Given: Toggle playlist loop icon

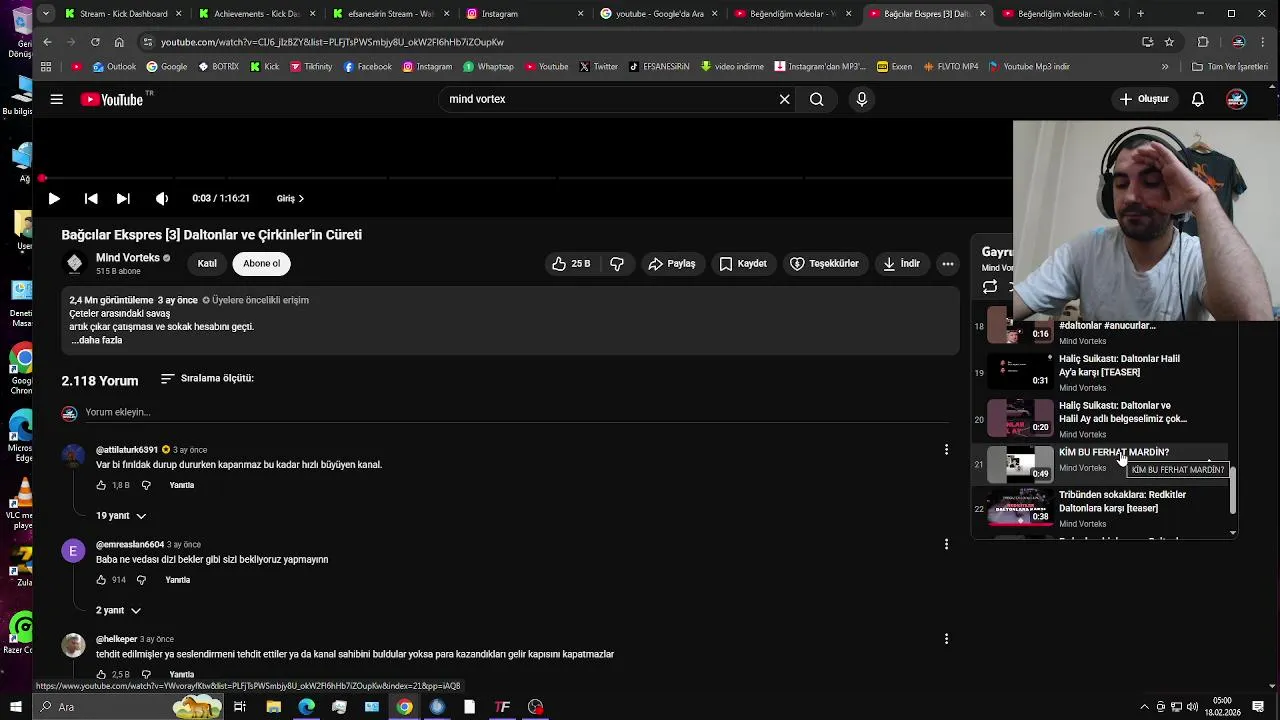Looking at the screenshot, I should coord(990,287).
